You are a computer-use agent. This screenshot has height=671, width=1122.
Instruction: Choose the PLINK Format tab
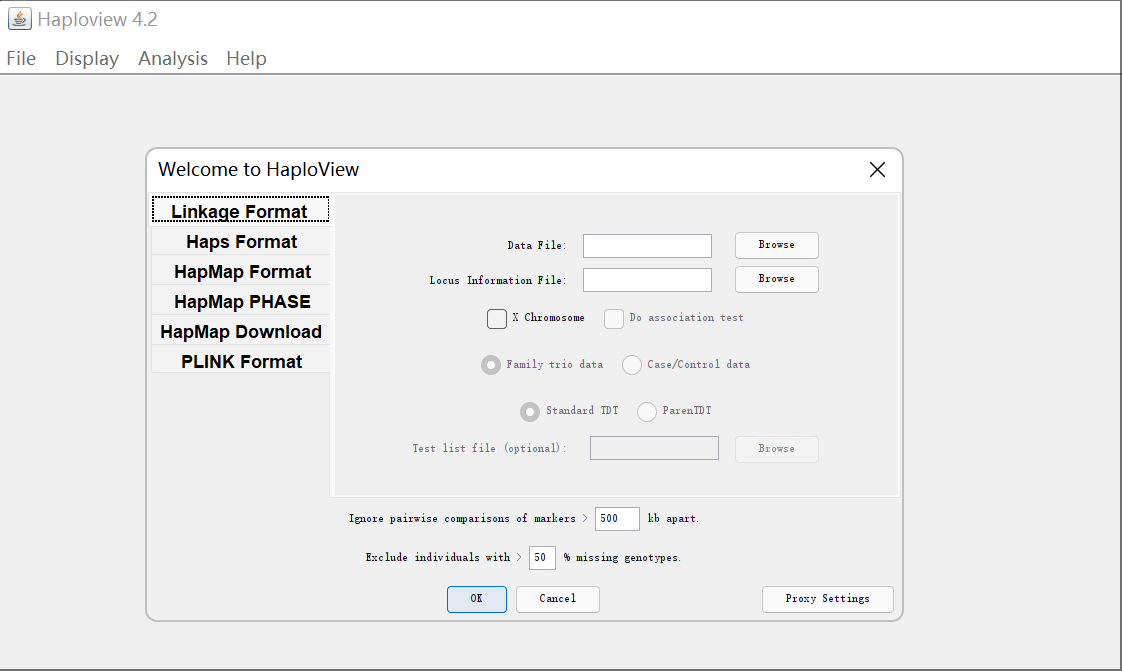pyautogui.click(x=241, y=362)
